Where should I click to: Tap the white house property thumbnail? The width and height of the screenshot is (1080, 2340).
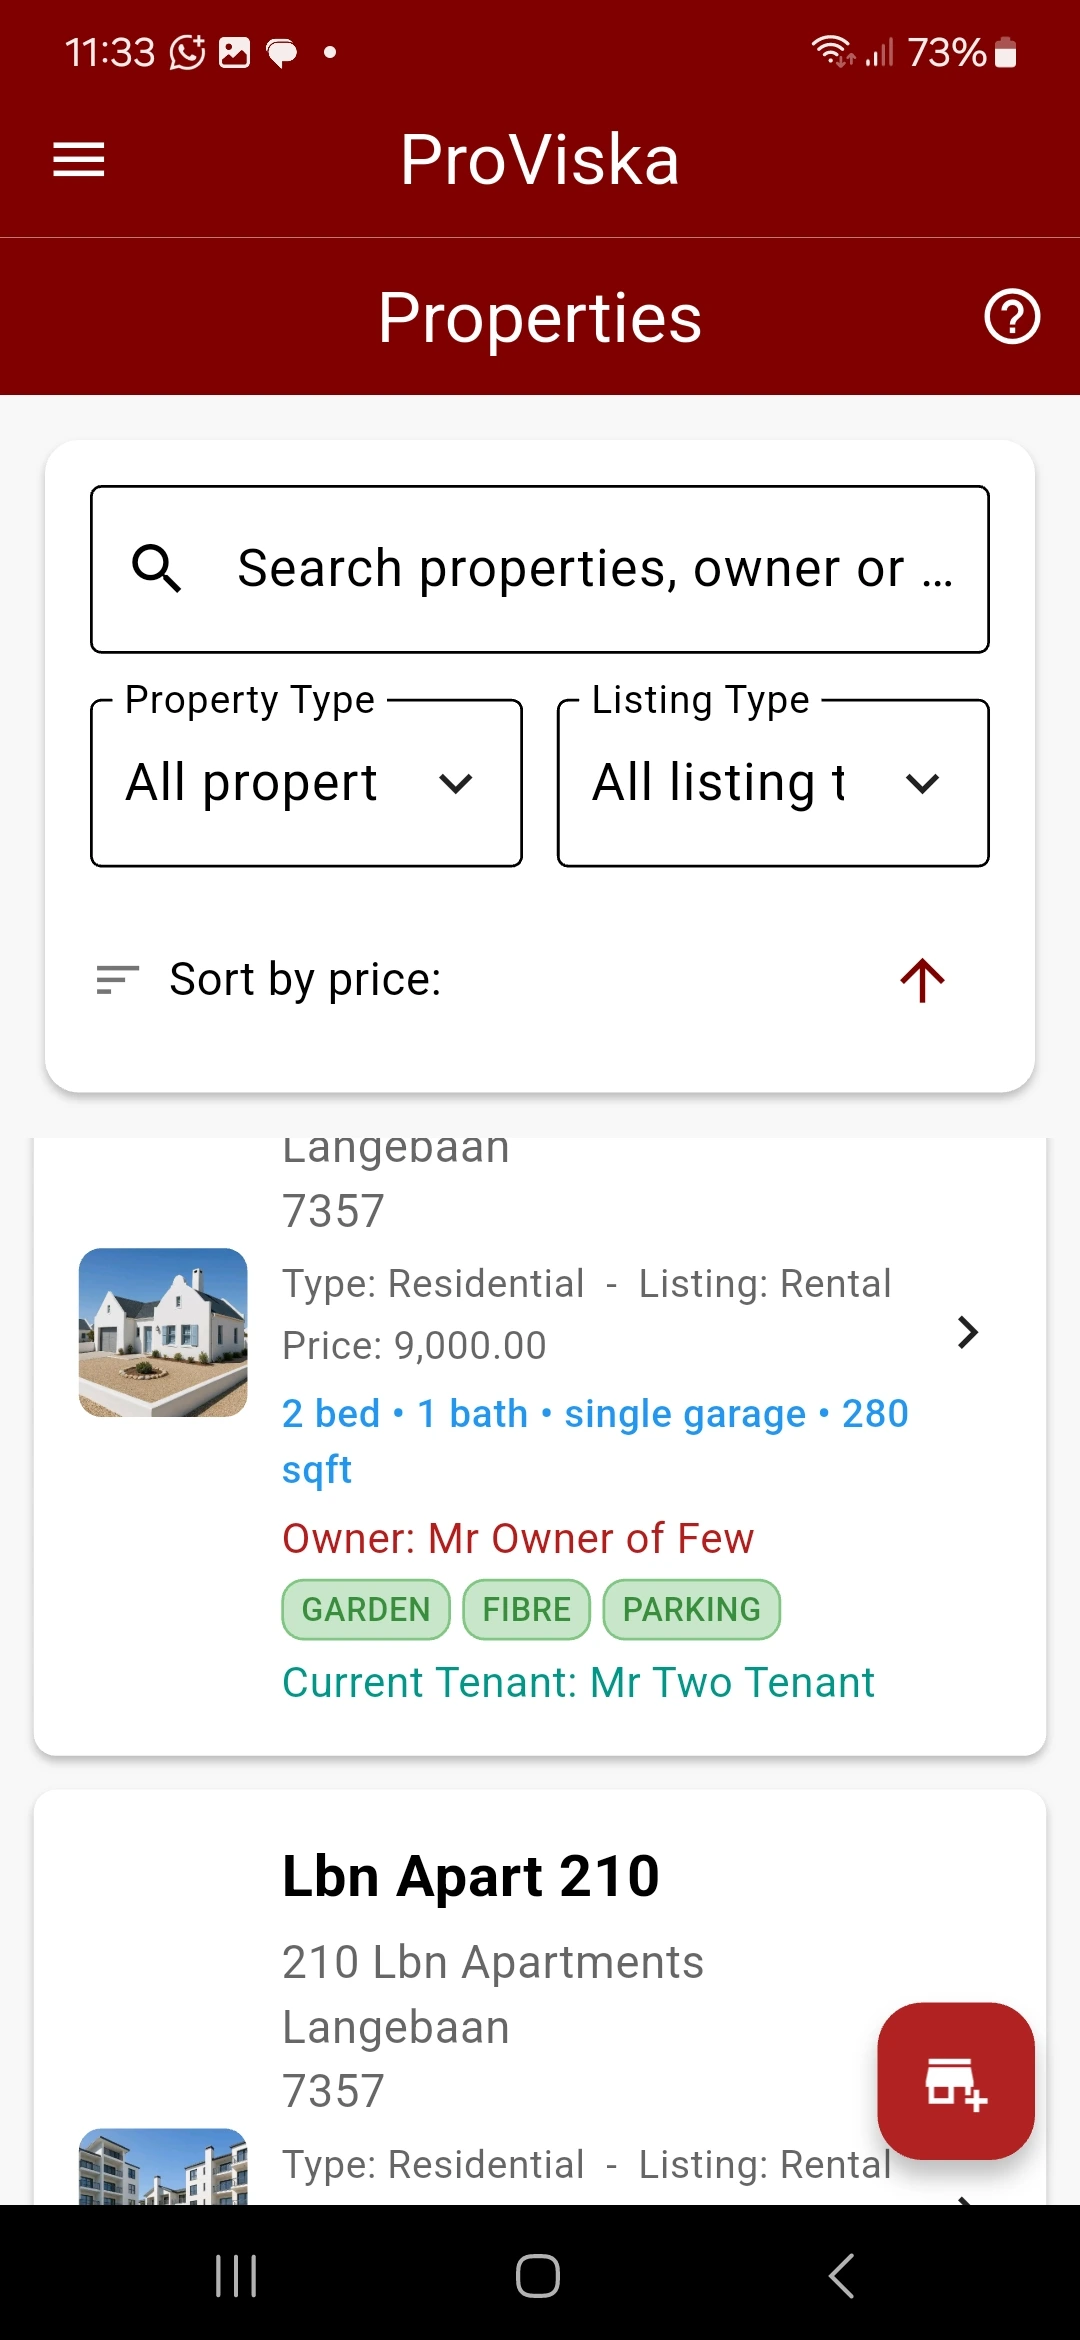pos(163,1332)
